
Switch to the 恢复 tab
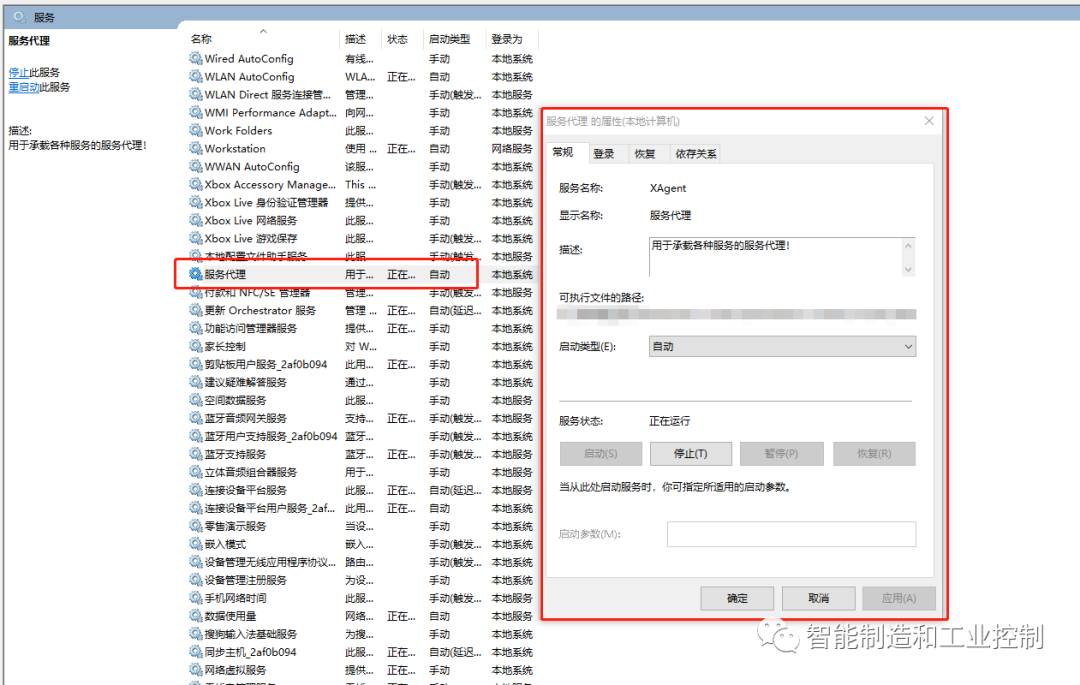pyautogui.click(x=645, y=154)
